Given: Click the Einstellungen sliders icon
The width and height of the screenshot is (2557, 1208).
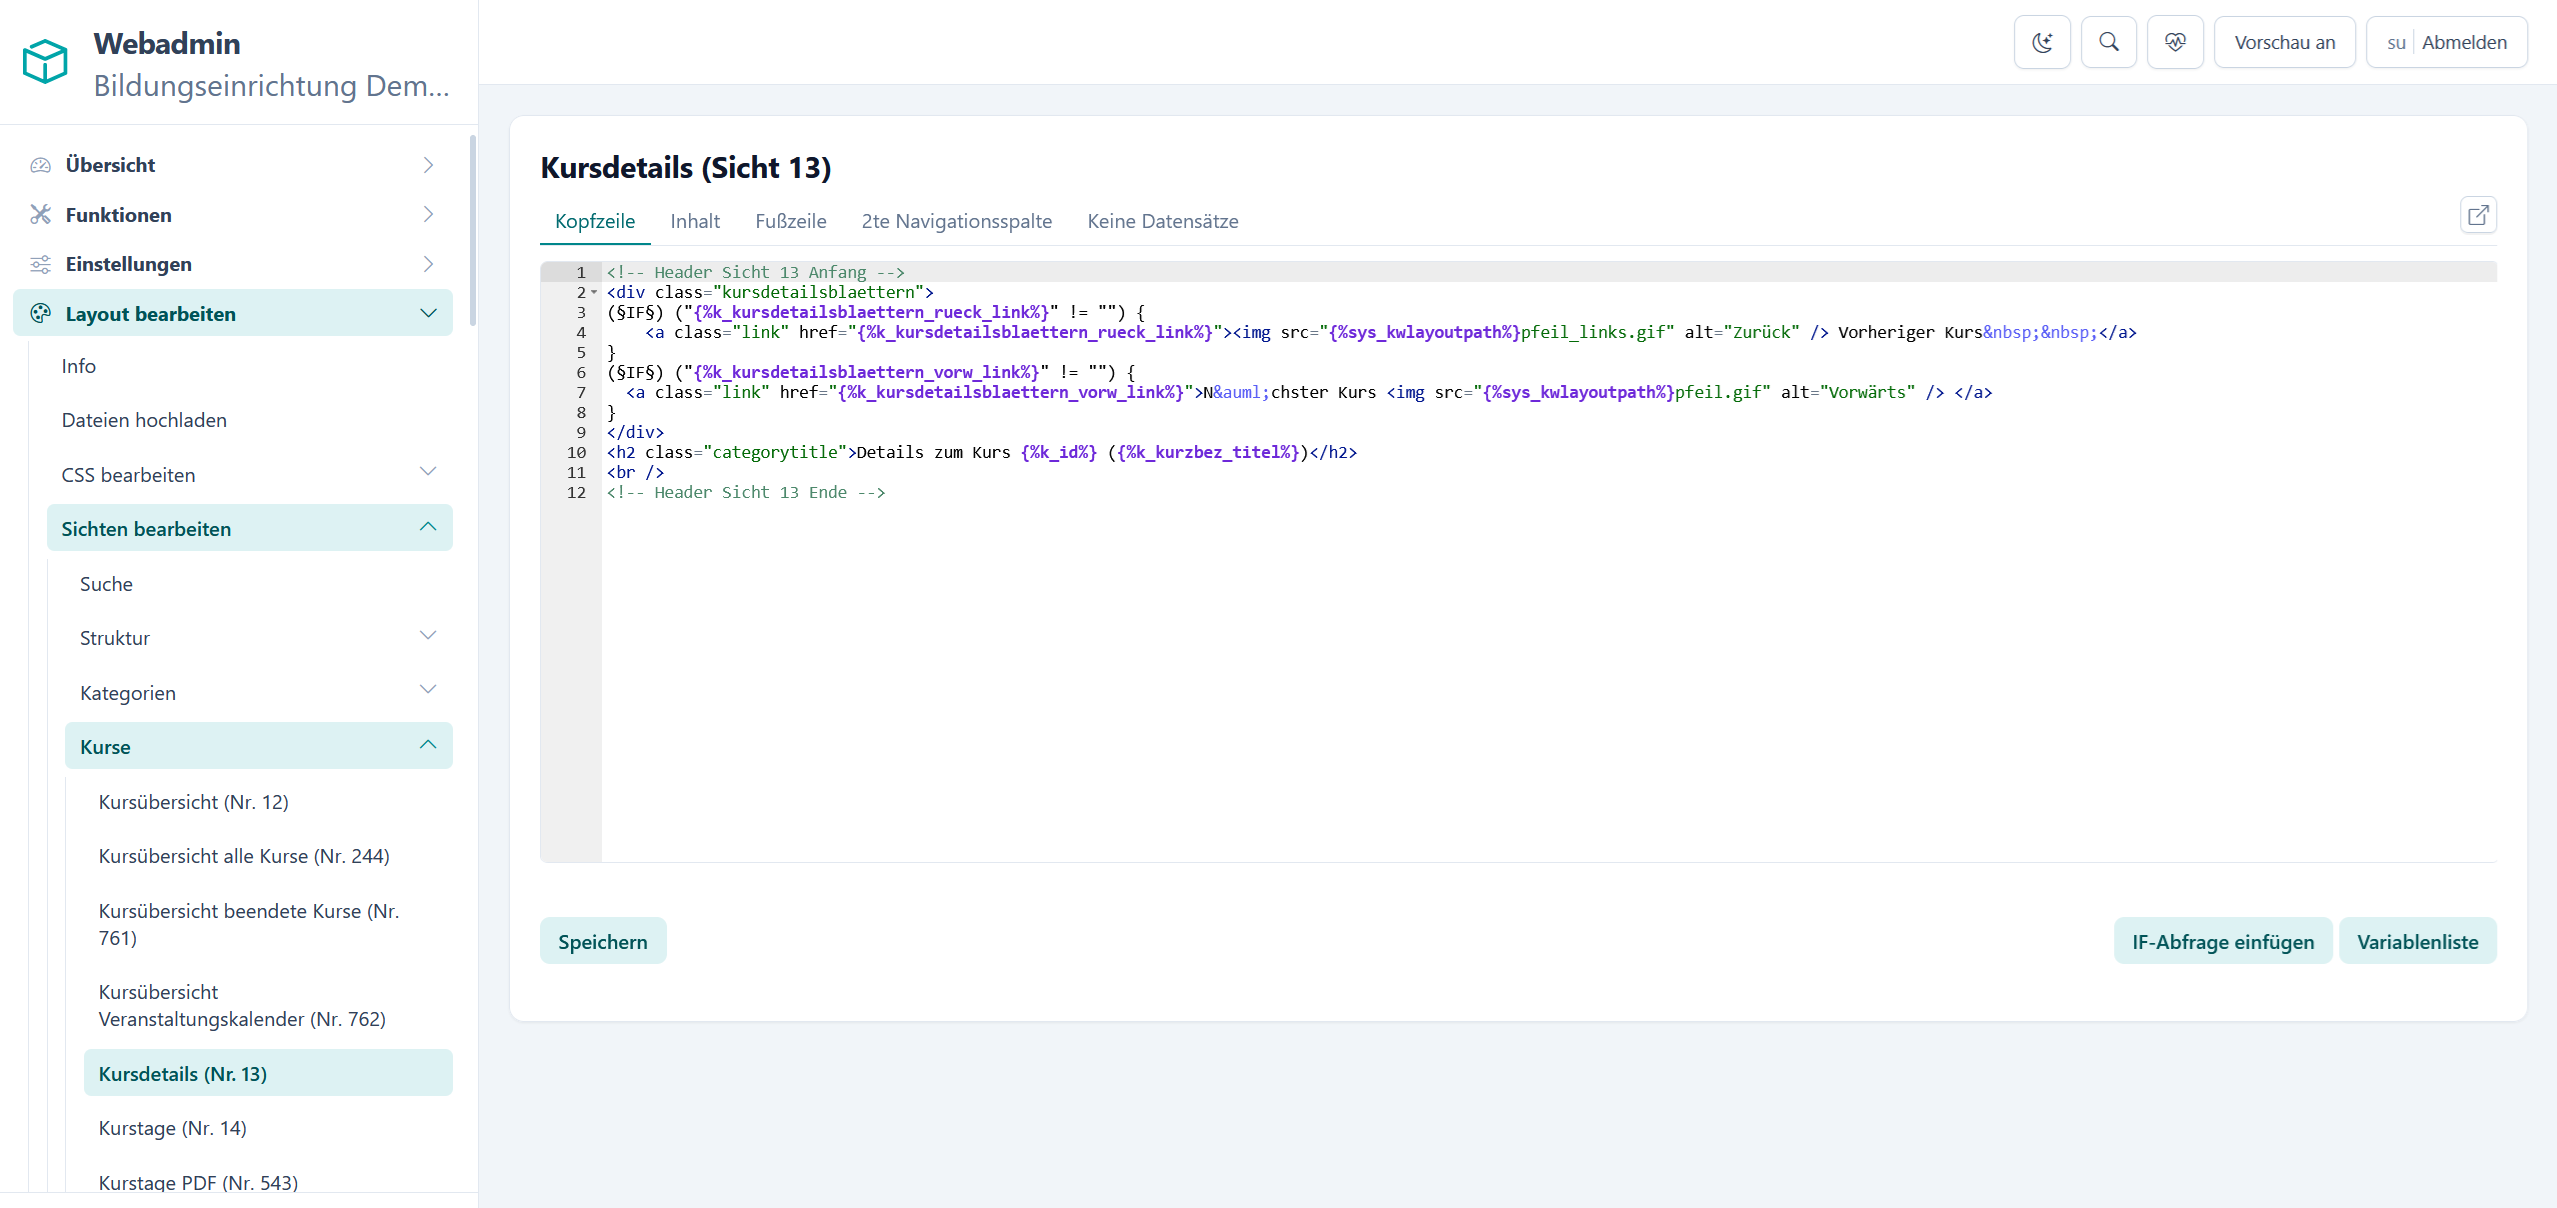Looking at the screenshot, I should 40,264.
